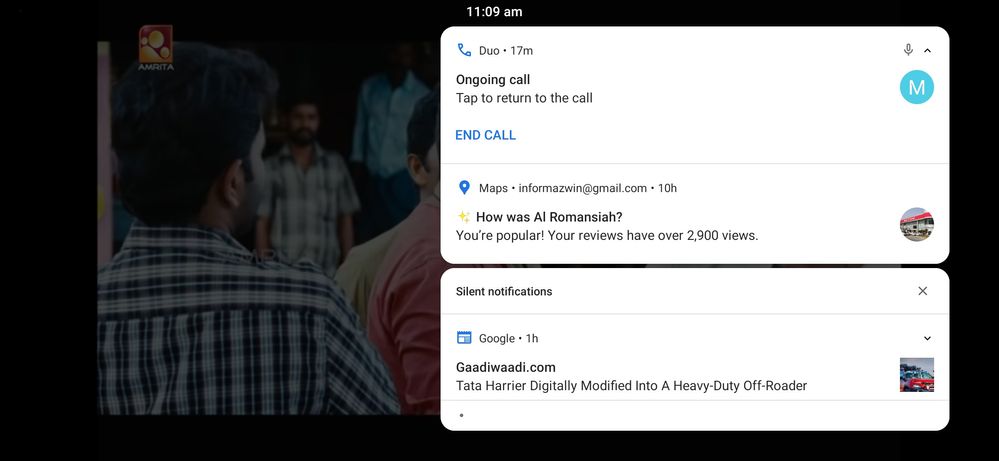Tap the Silent notifications header
Viewport: 999px width, 461px height.
coord(503,292)
